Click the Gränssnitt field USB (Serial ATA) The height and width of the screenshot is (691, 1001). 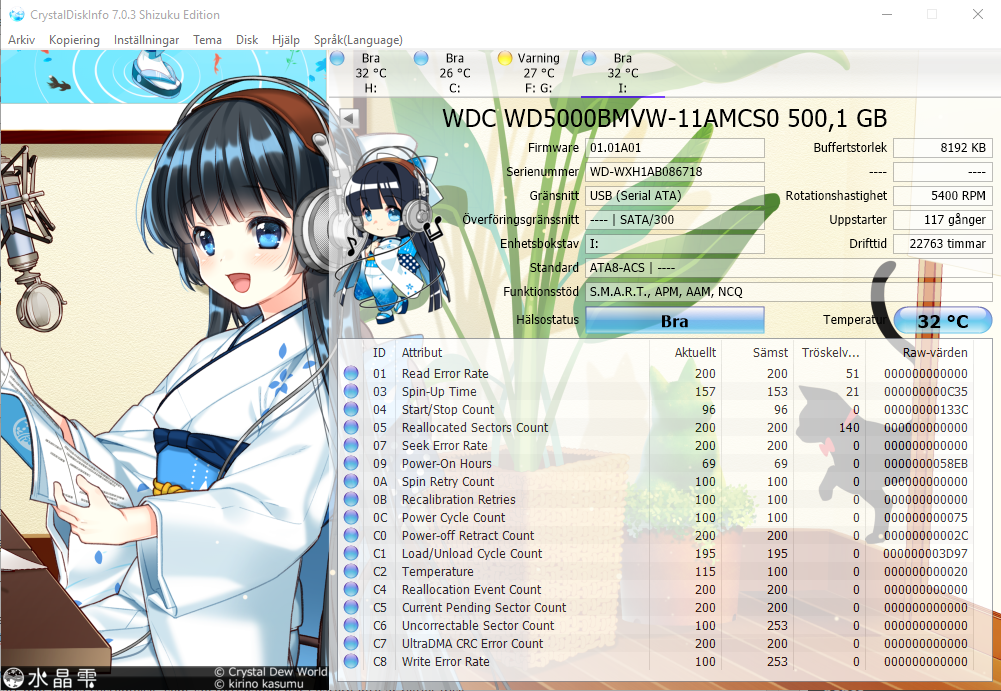675,195
